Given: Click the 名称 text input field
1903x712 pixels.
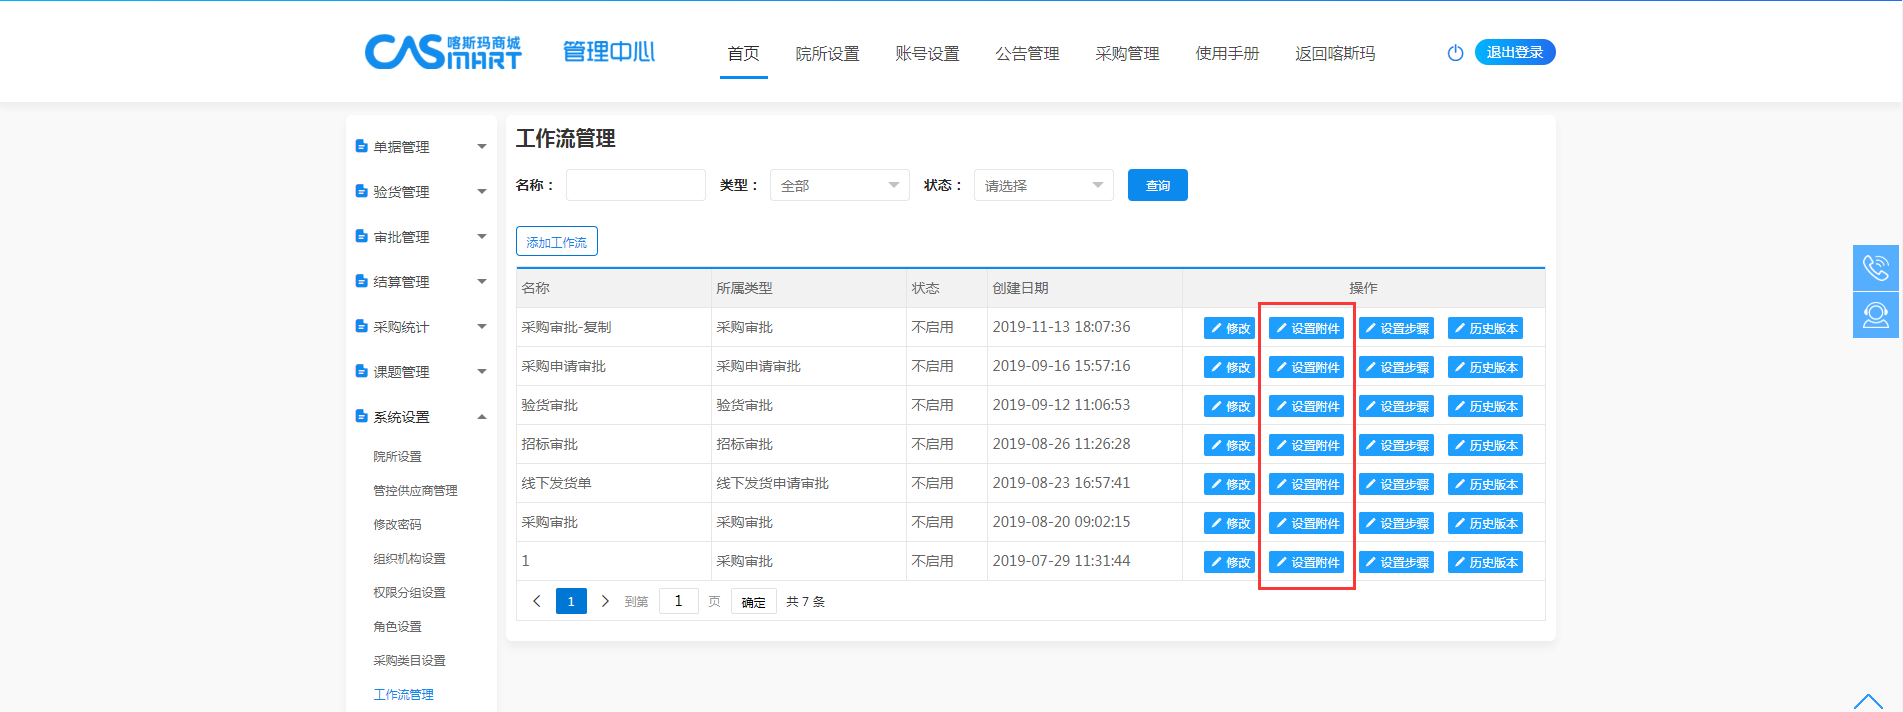Looking at the screenshot, I should (635, 185).
